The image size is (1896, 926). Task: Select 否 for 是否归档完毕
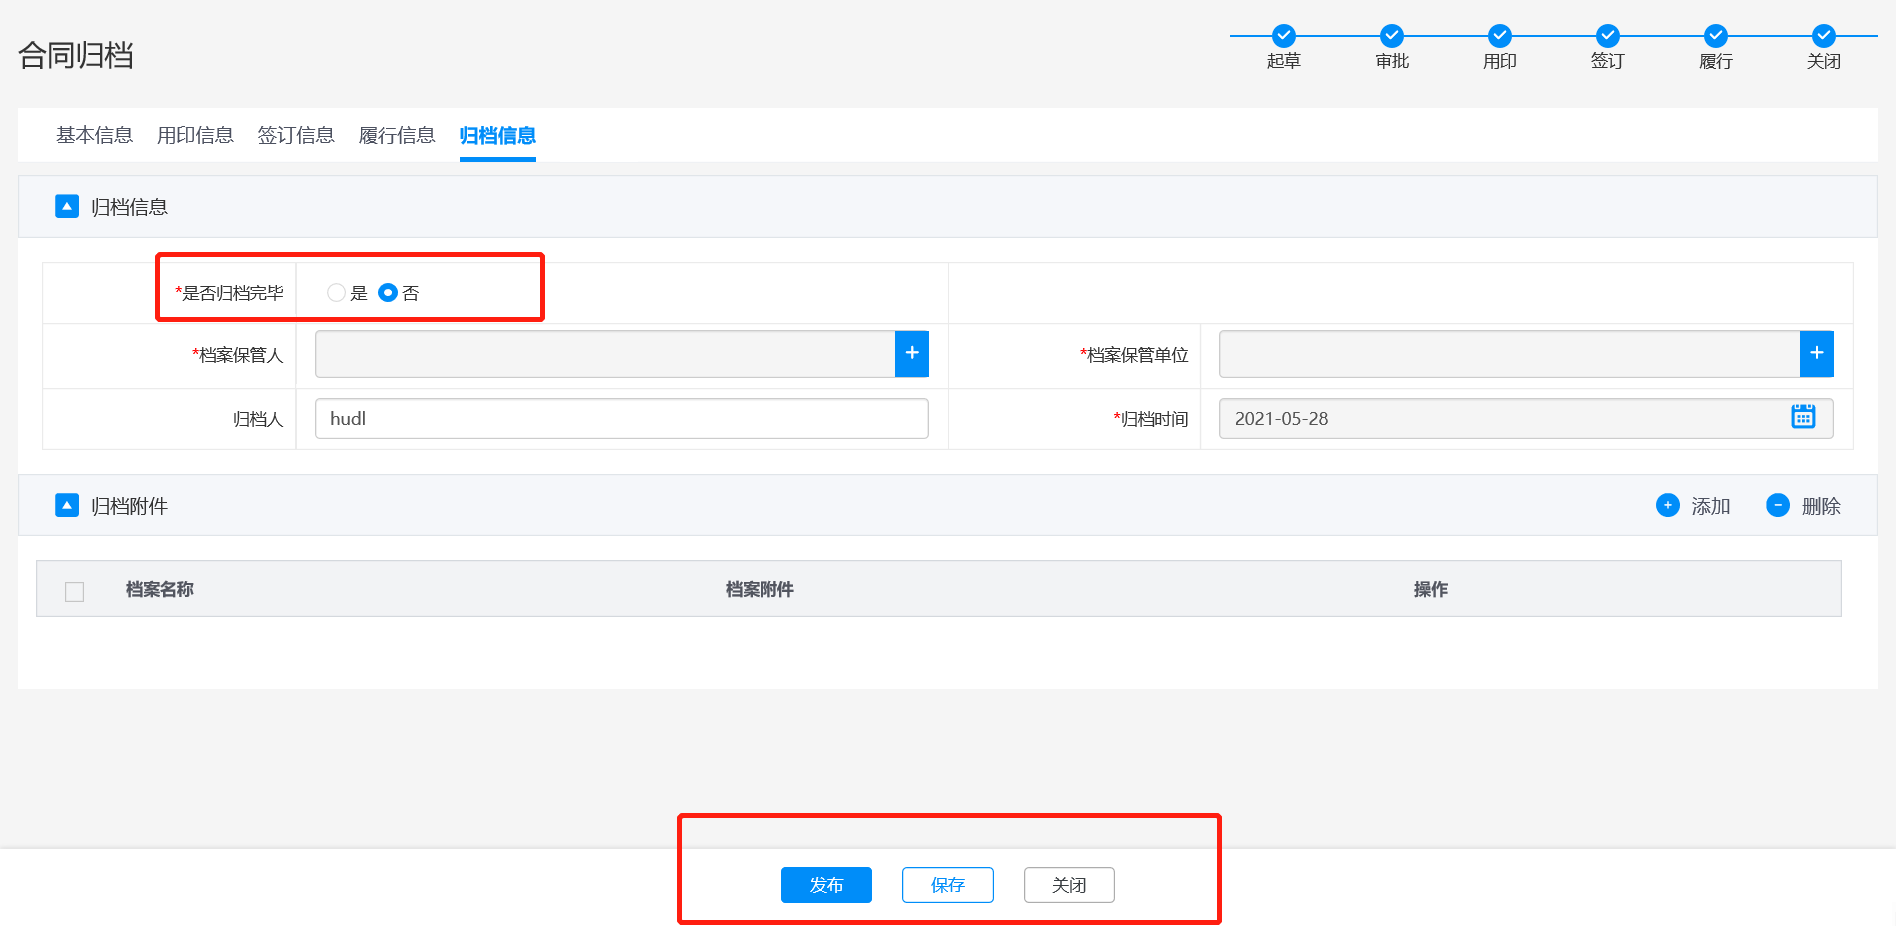click(x=388, y=293)
